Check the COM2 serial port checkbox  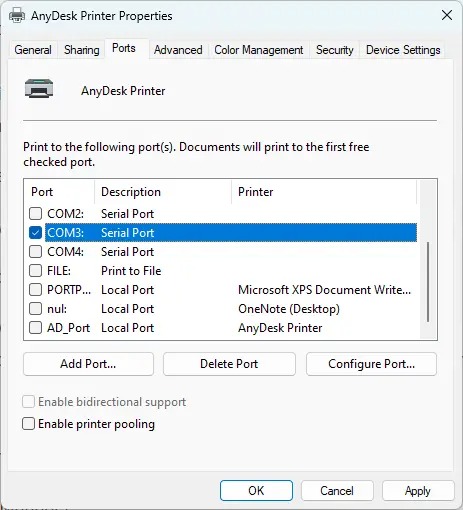pos(35,214)
